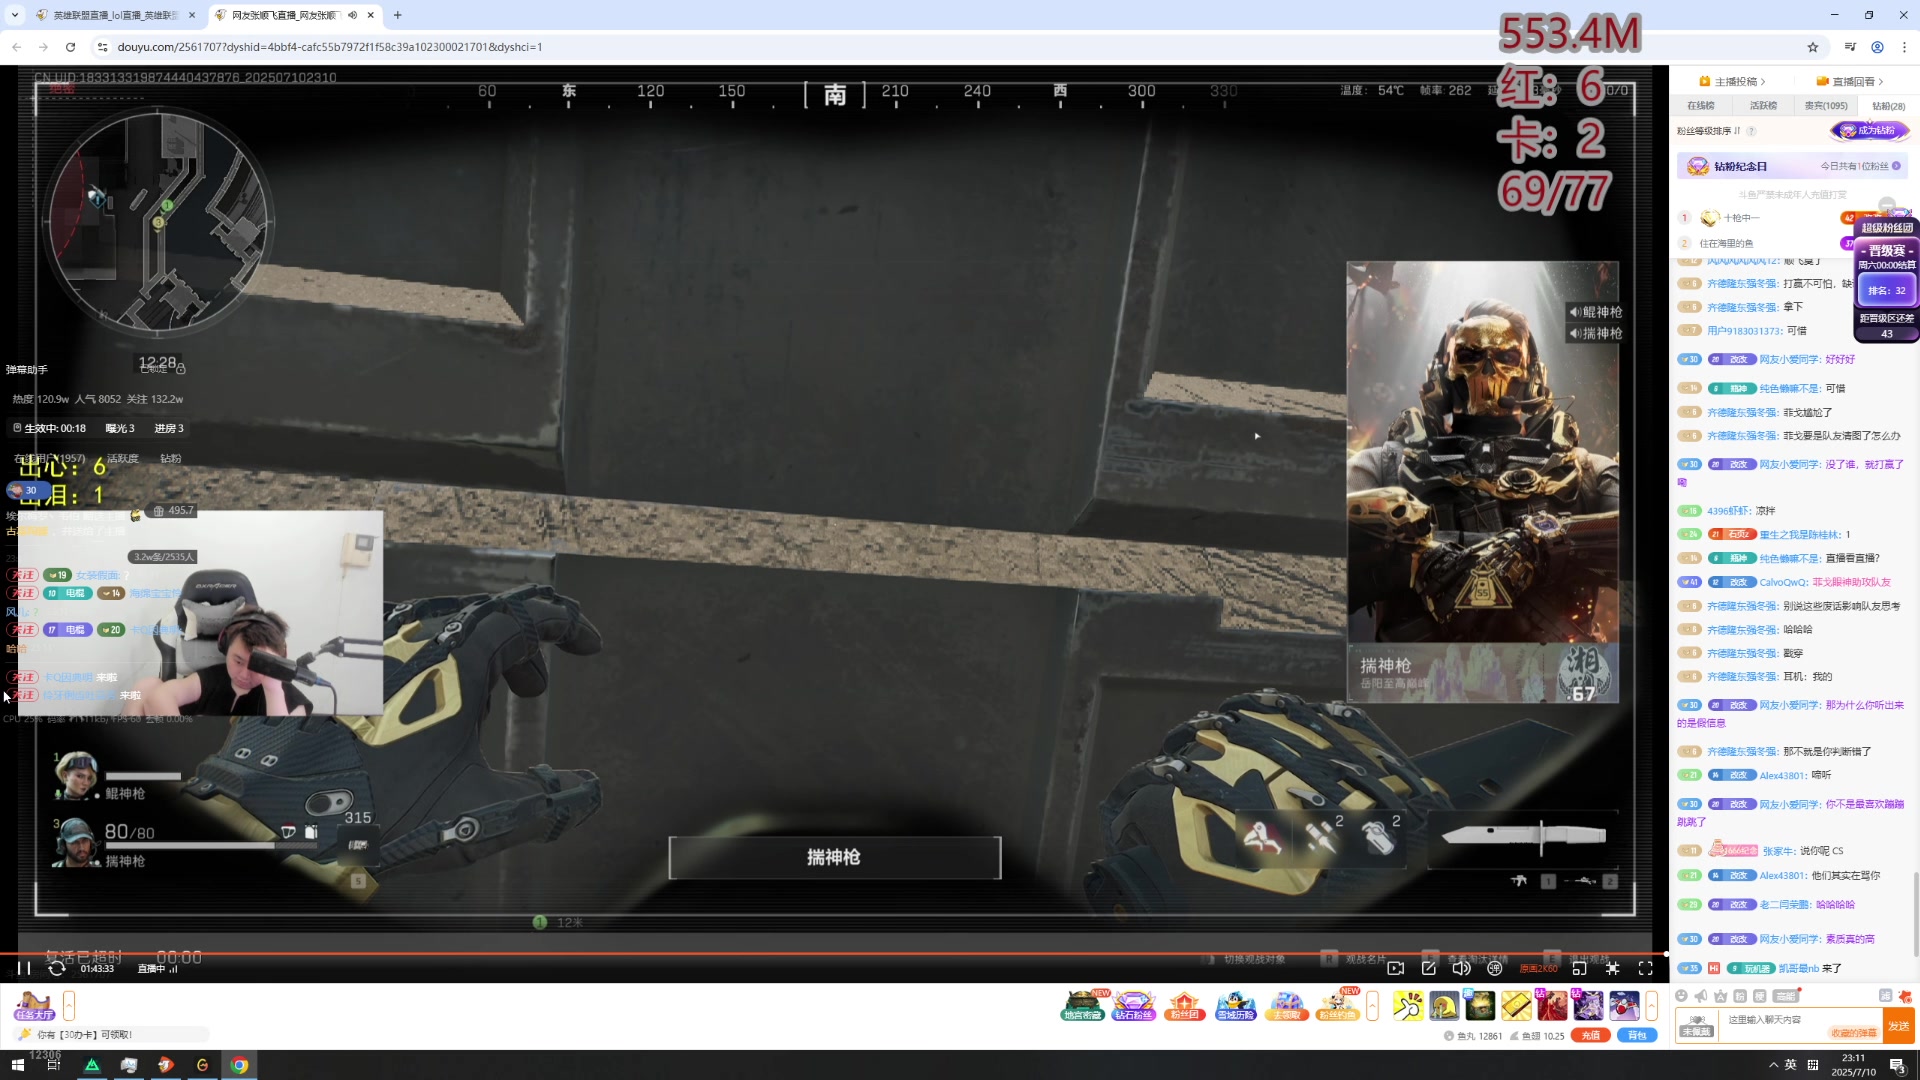This screenshot has width=1920, height=1080.
Task: Open the Windows Start menu
Action: point(17,1065)
